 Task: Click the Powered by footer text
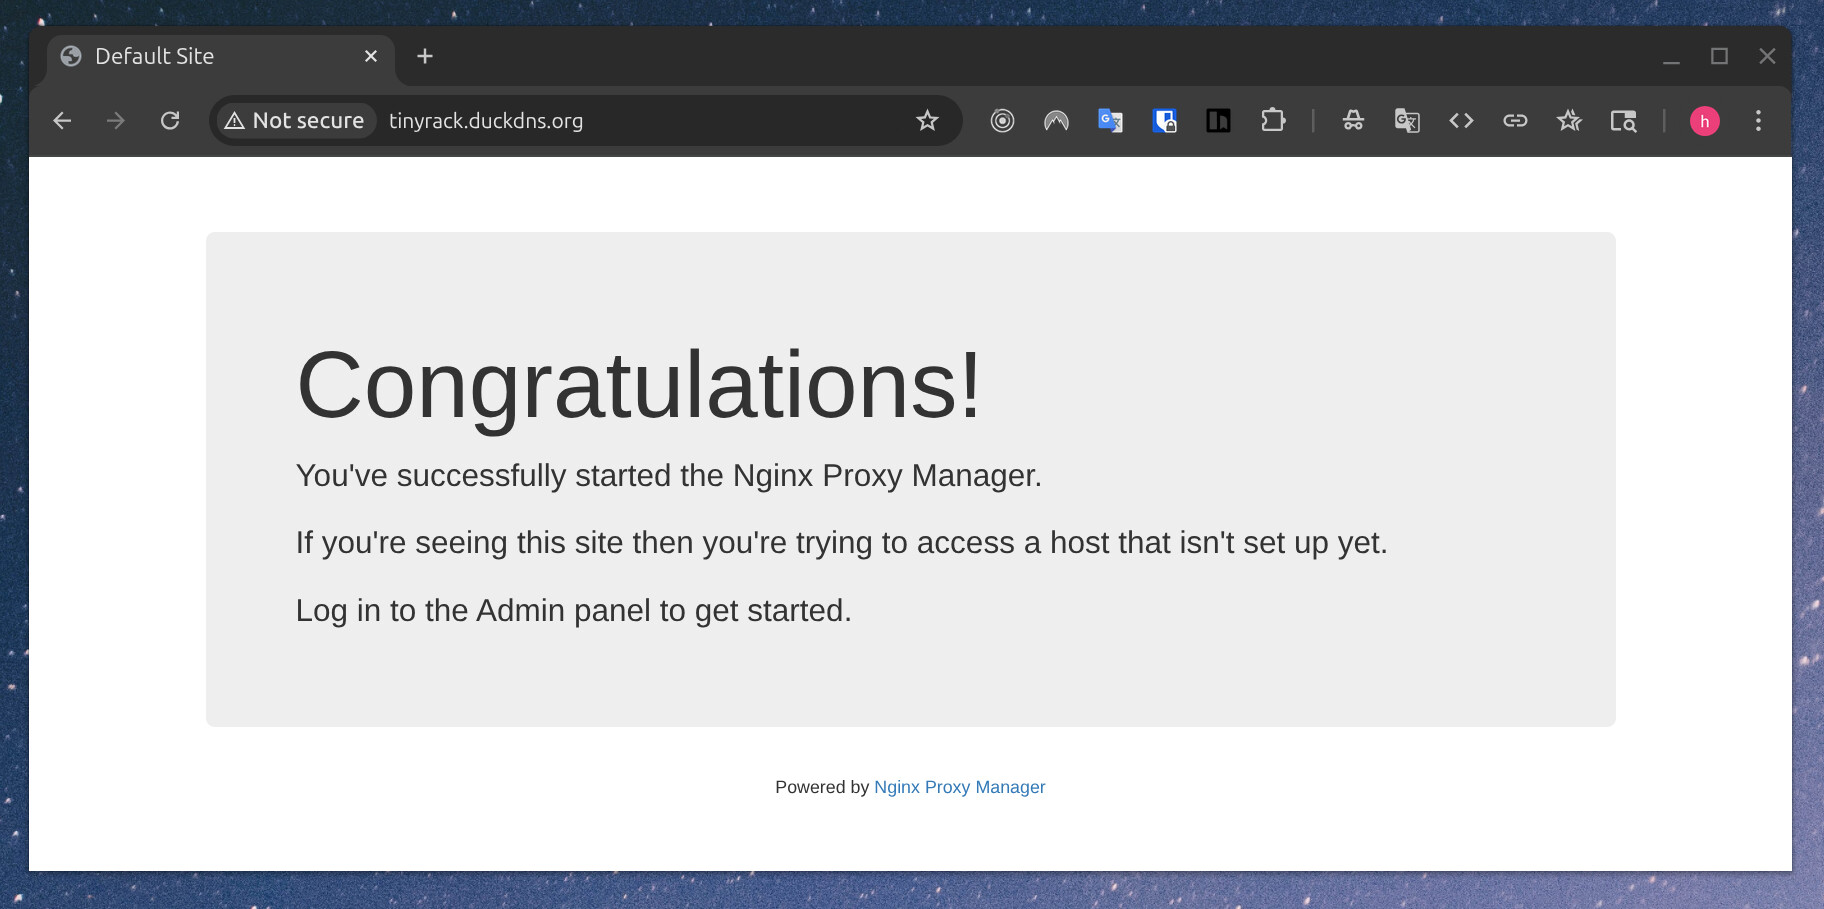click(x=822, y=787)
